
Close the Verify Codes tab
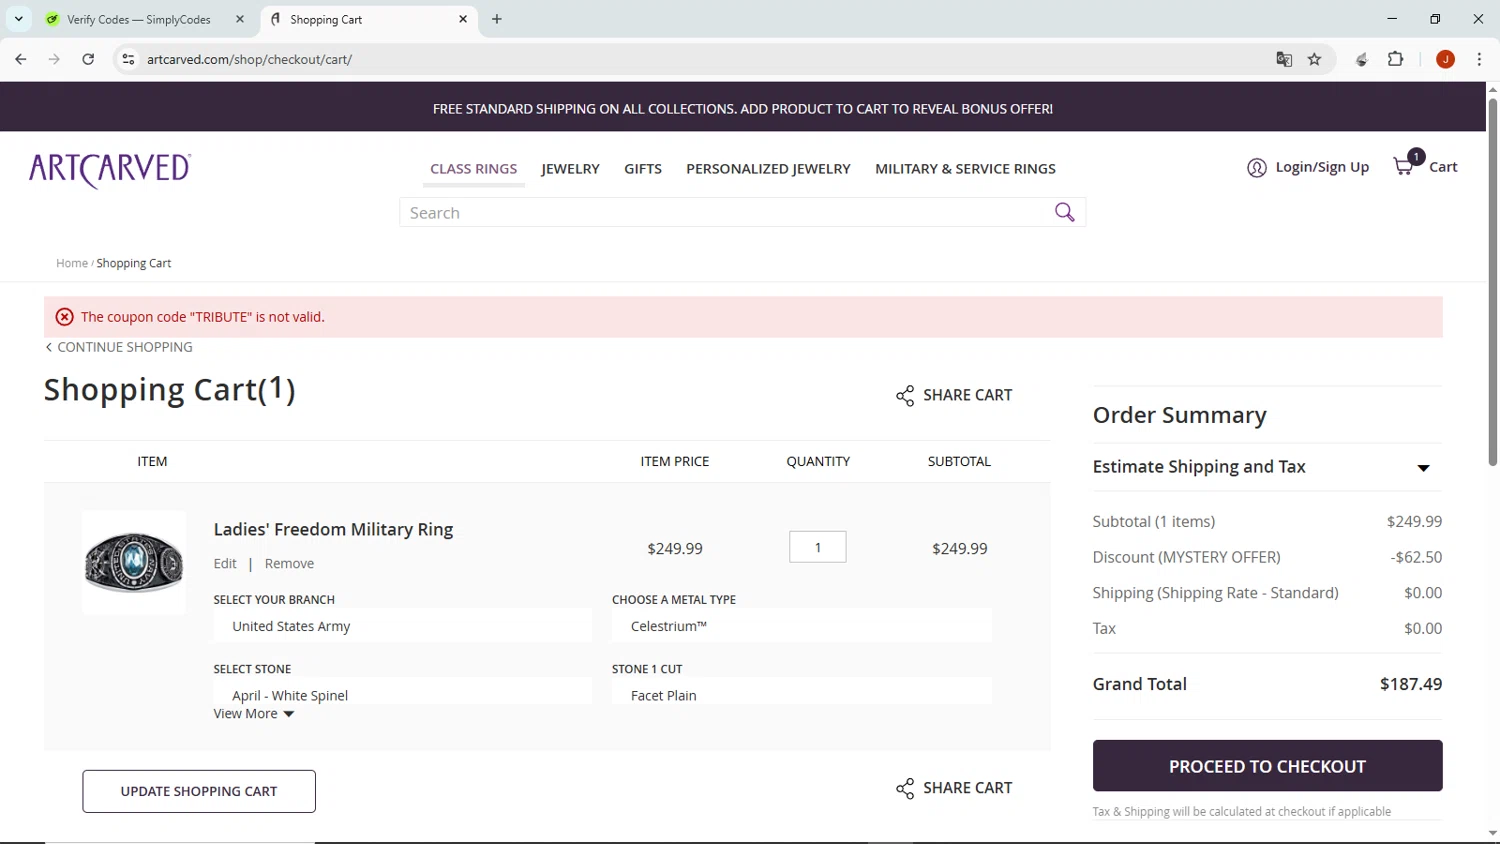coord(240,19)
